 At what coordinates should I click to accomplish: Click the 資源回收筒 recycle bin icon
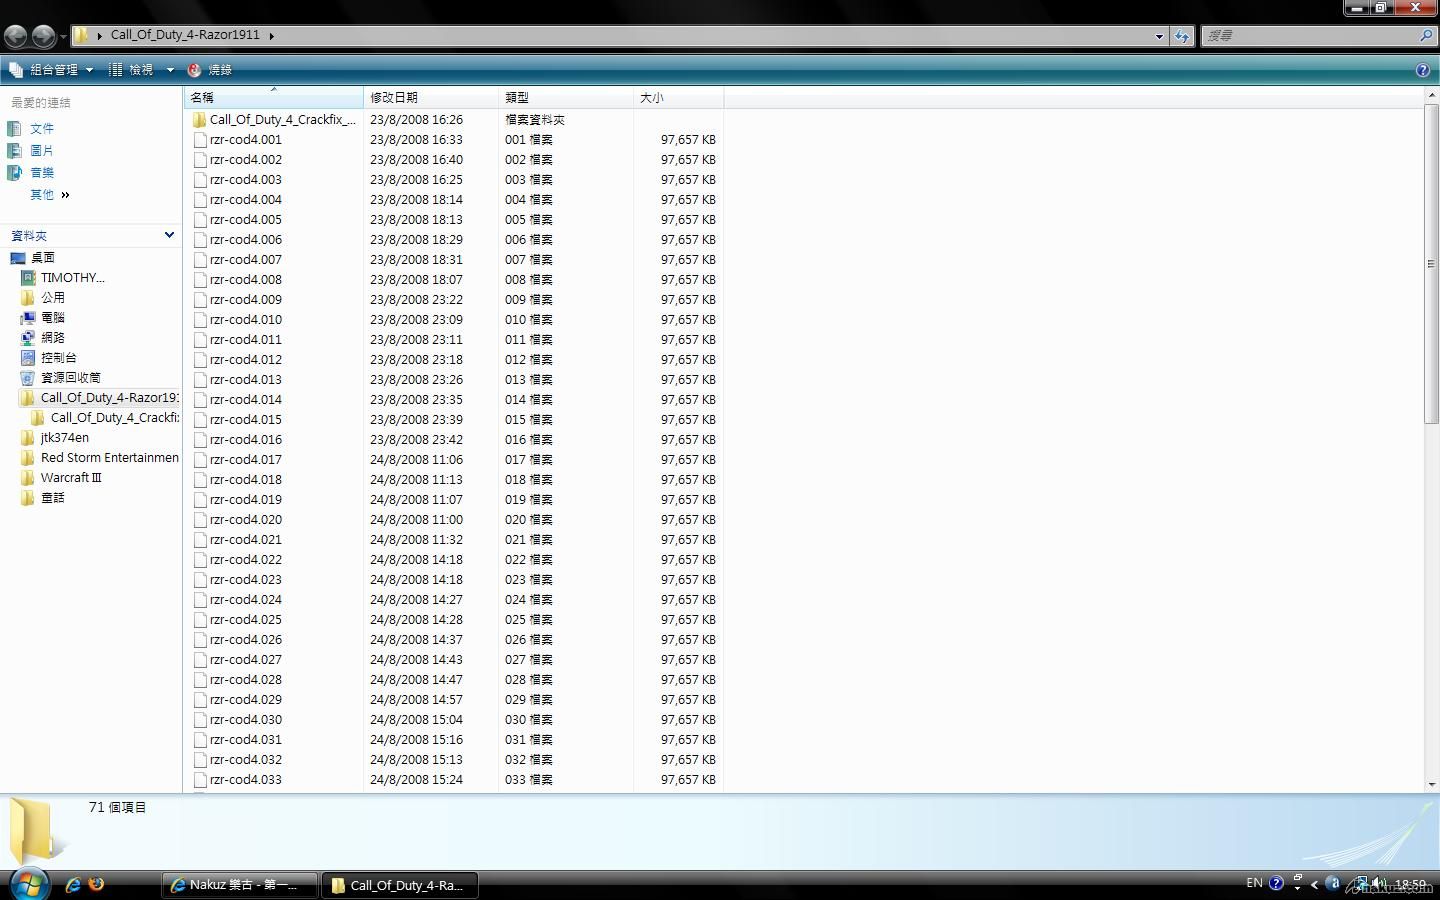click(28, 378)
